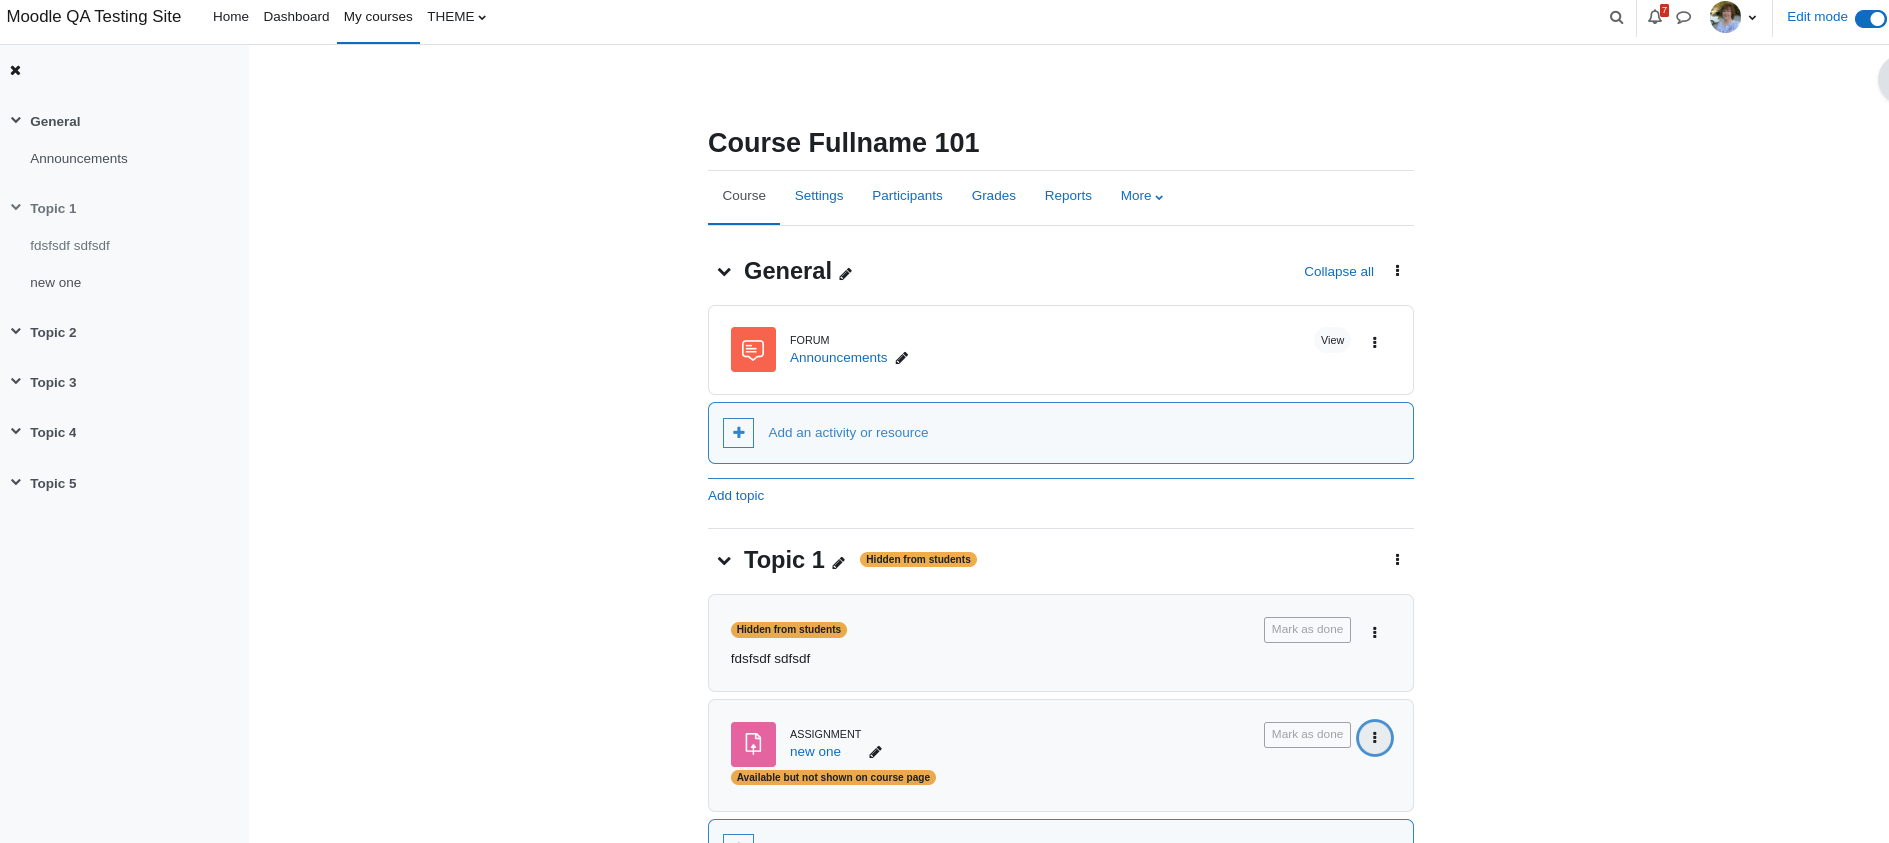Open the THEME dropdown menu
The height and width of the screenshot is (843, 1889).
pos(456,17)
